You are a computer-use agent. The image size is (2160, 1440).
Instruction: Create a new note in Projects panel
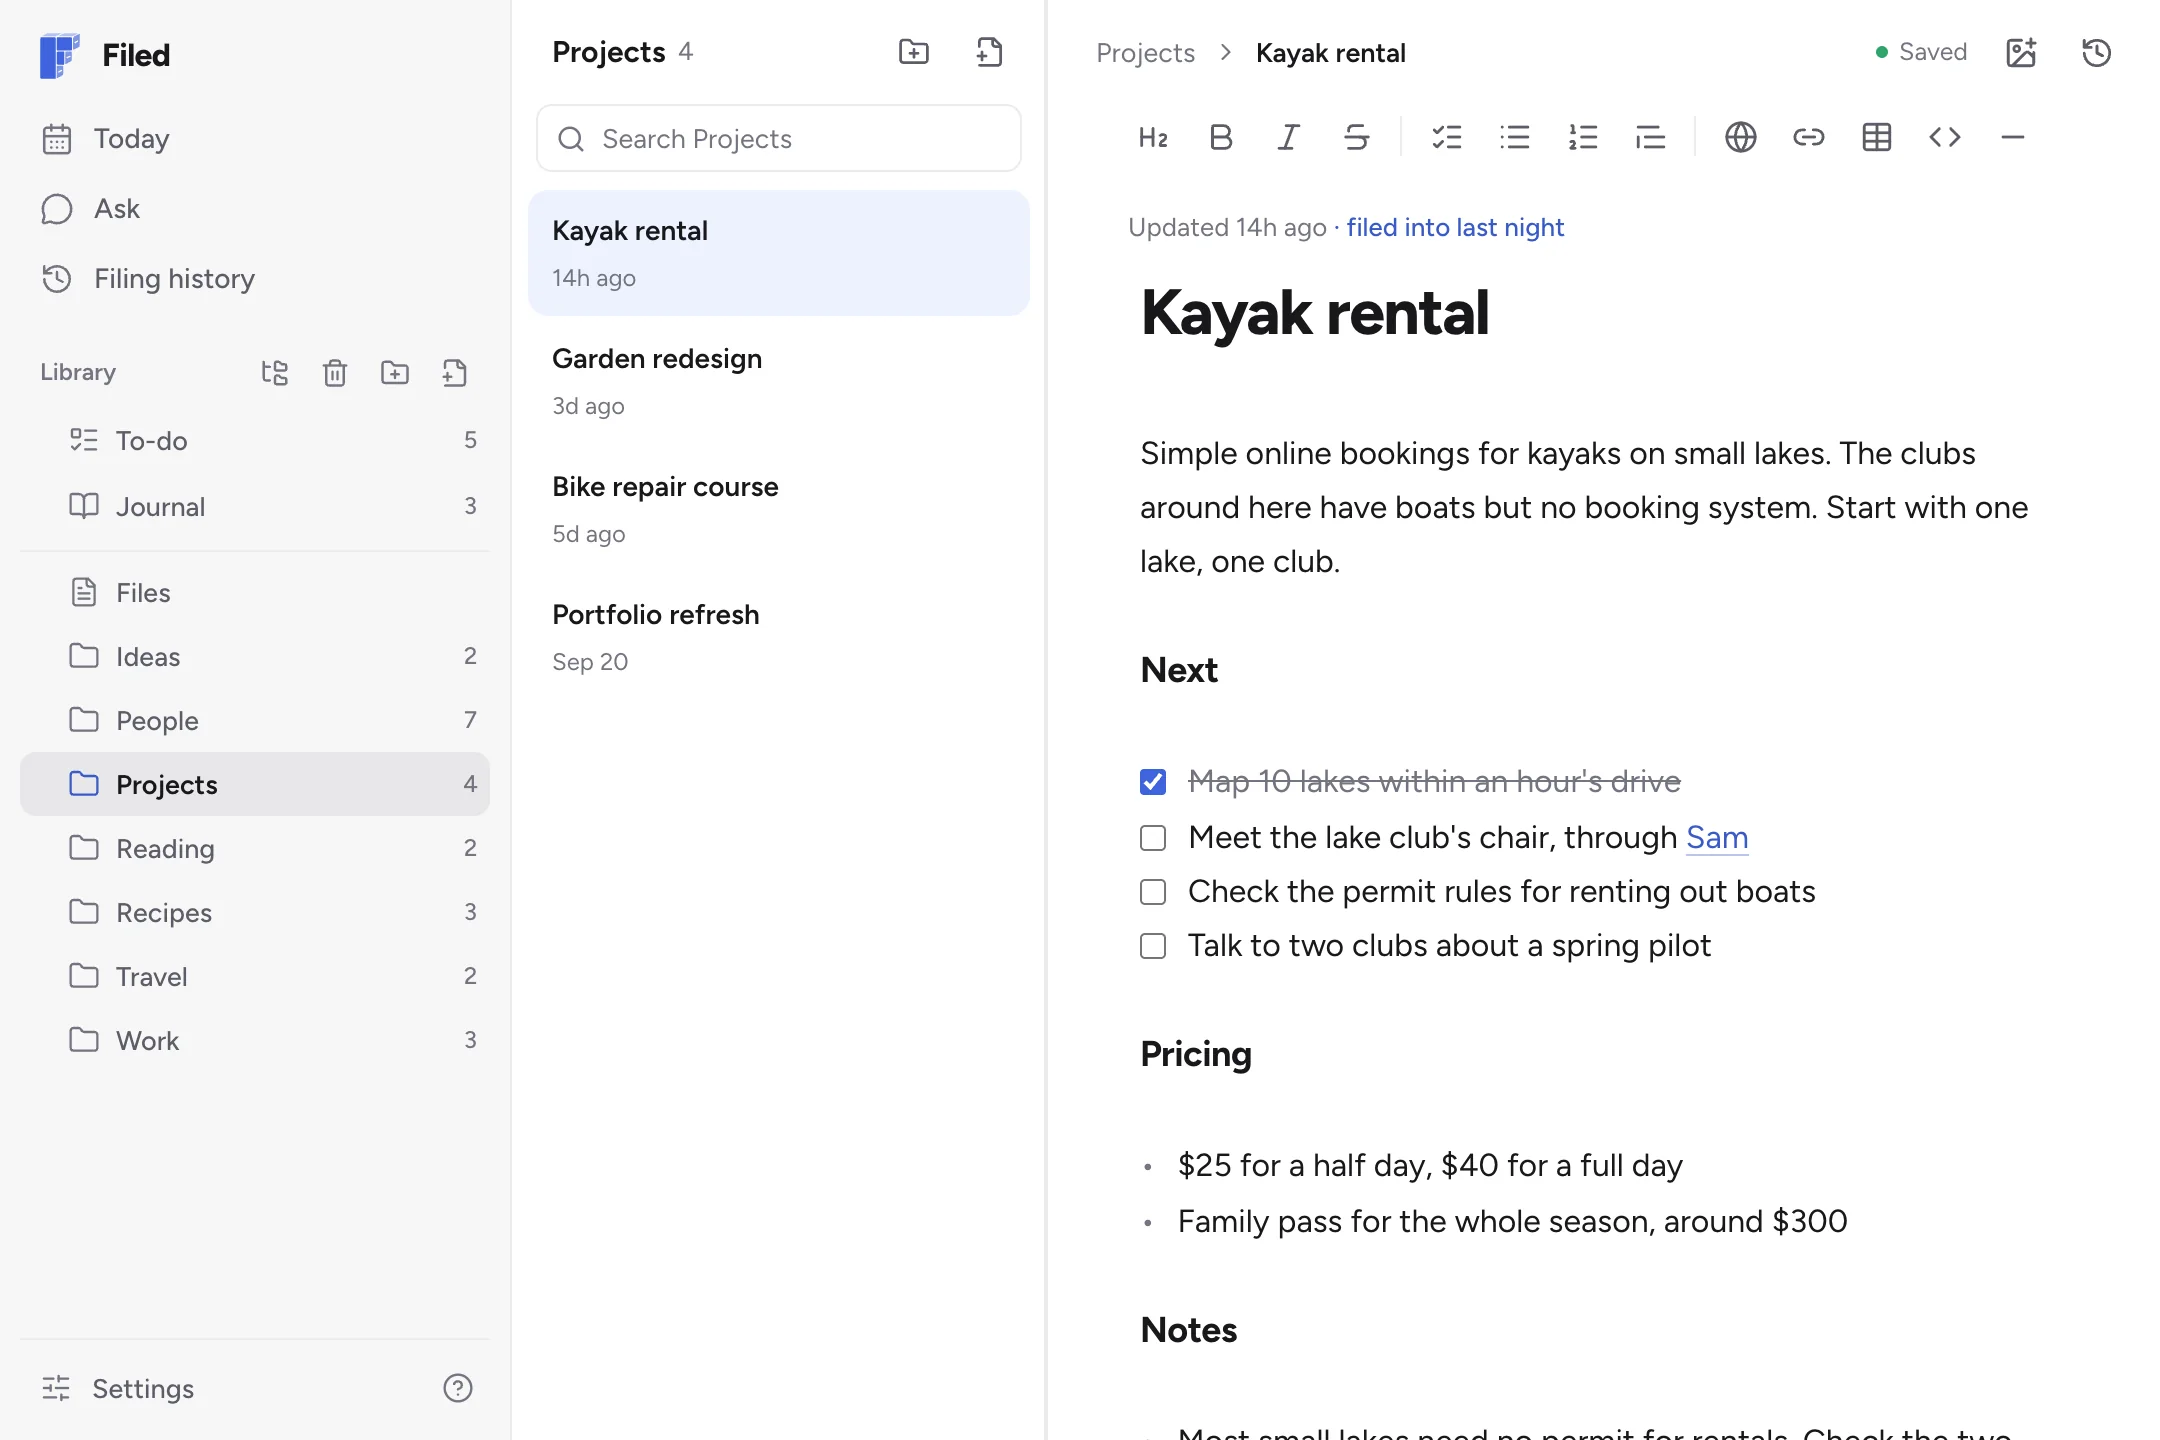(x=989, y=52)
